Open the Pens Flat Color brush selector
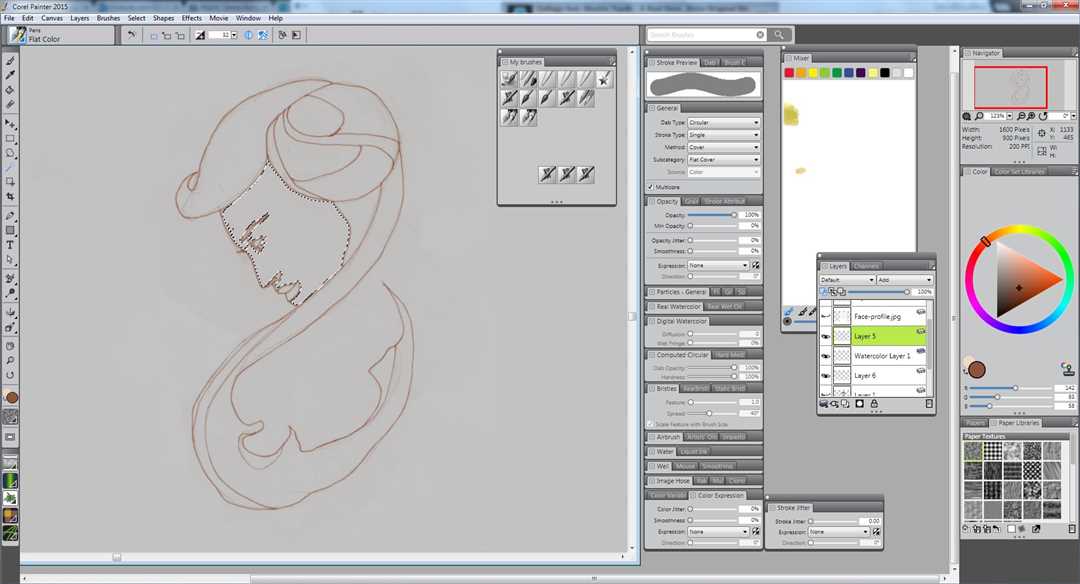 click(x=18, y=35)
